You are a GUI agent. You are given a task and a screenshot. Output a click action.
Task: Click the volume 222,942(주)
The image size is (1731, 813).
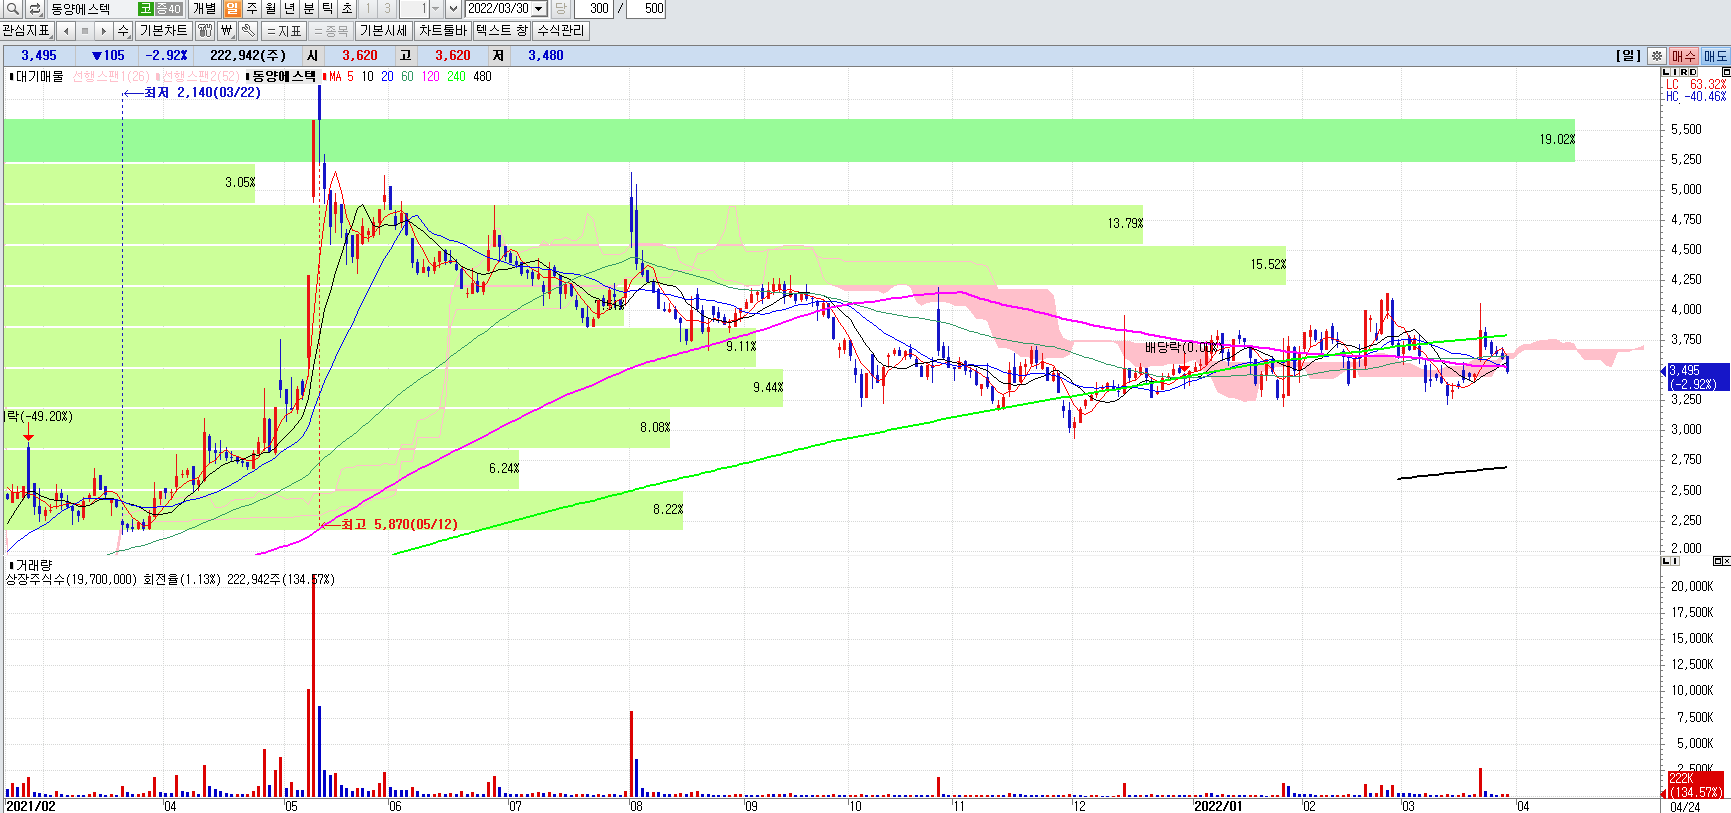(248, 56)
